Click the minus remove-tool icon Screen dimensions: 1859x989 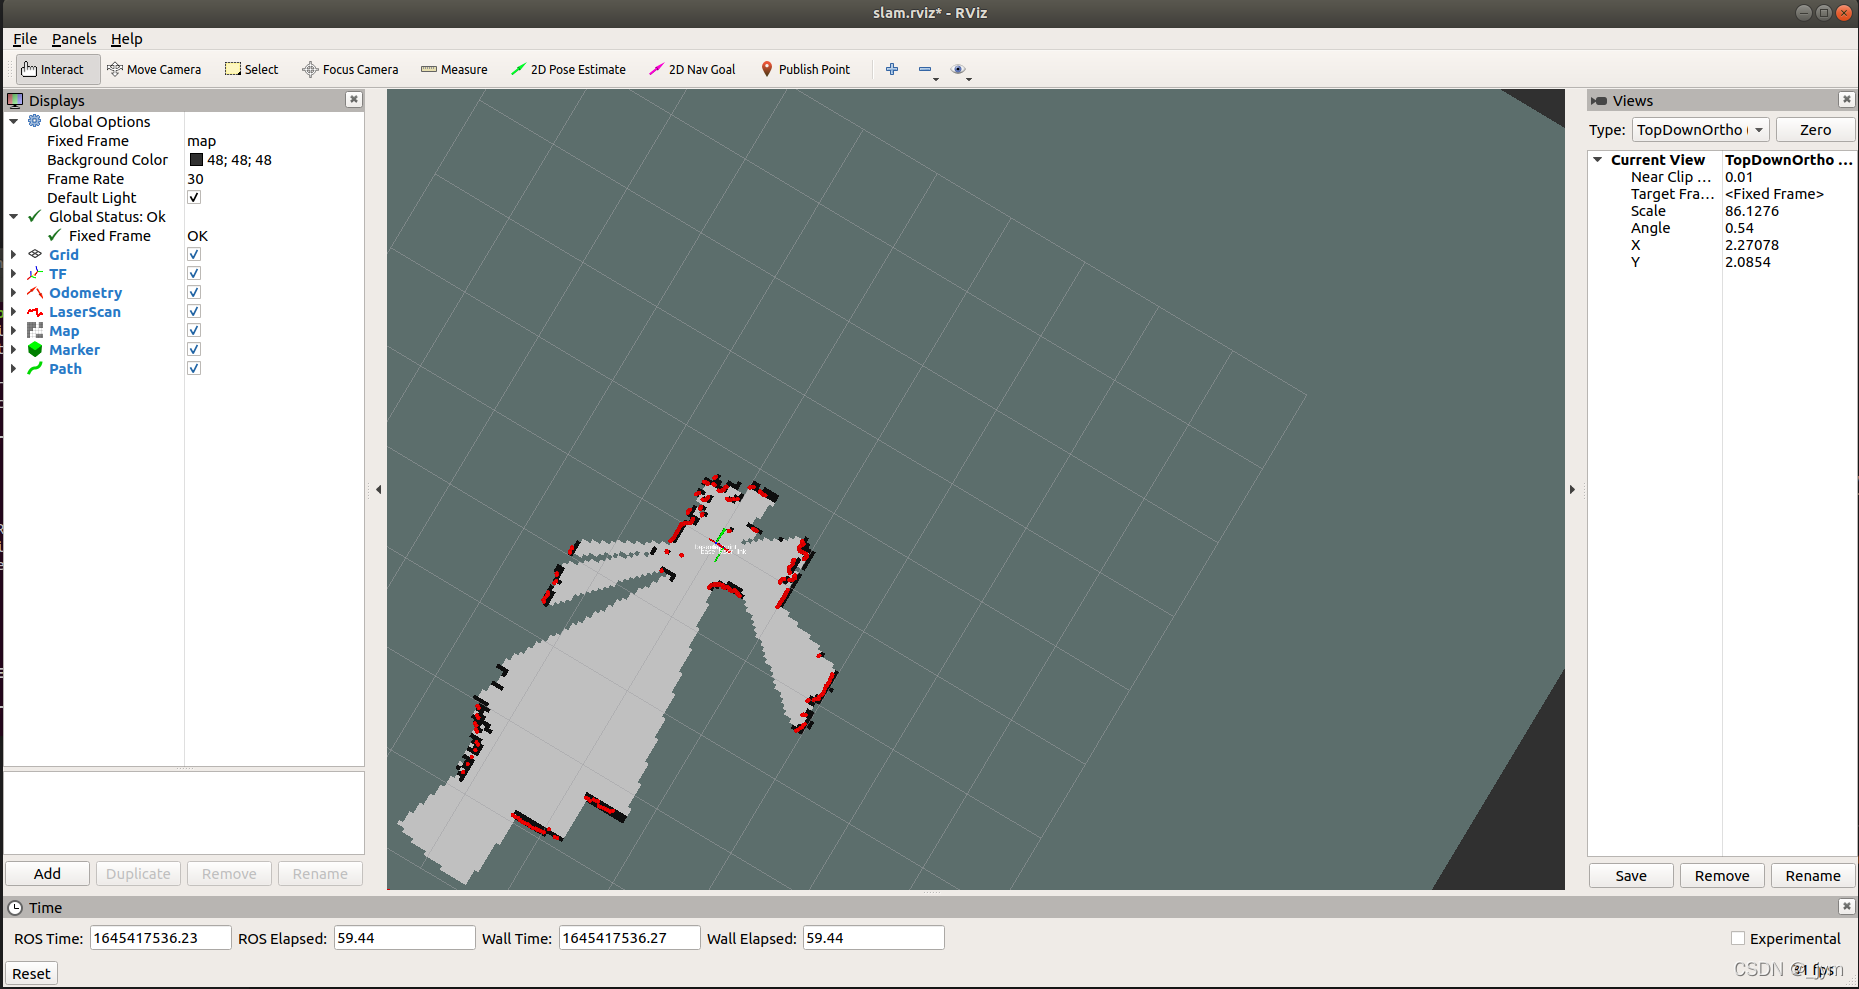925,69
